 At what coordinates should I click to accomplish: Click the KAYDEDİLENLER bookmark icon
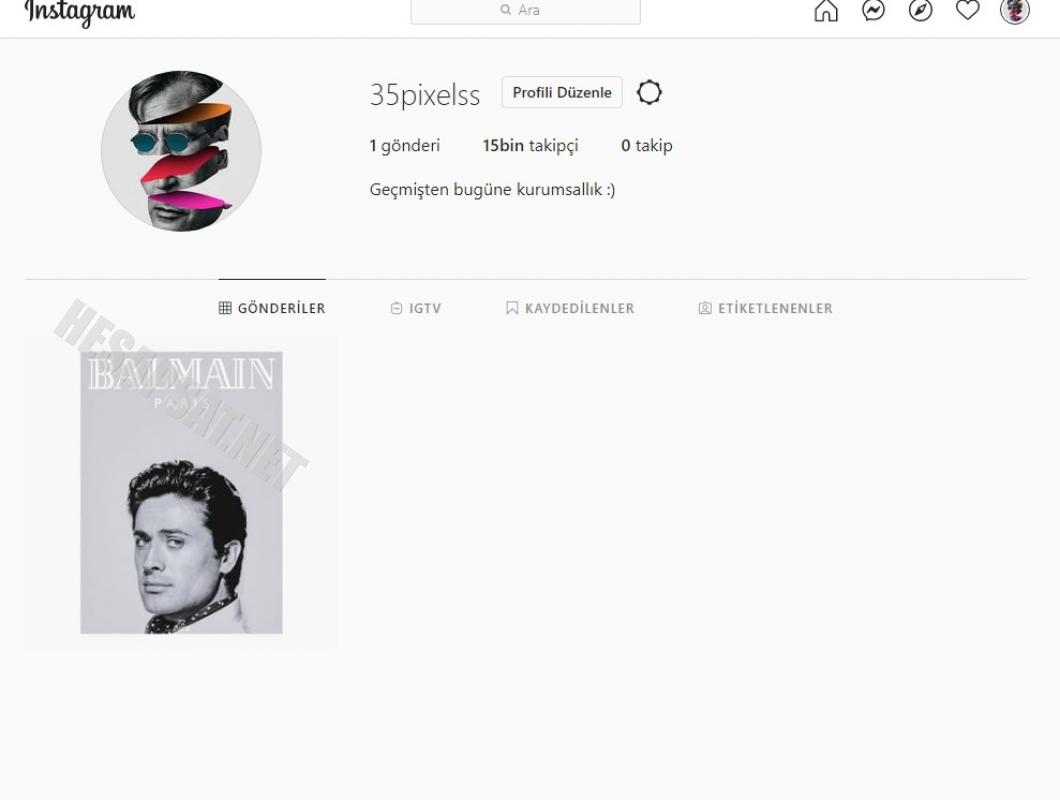pyautogui.click(x=512, y=308)
